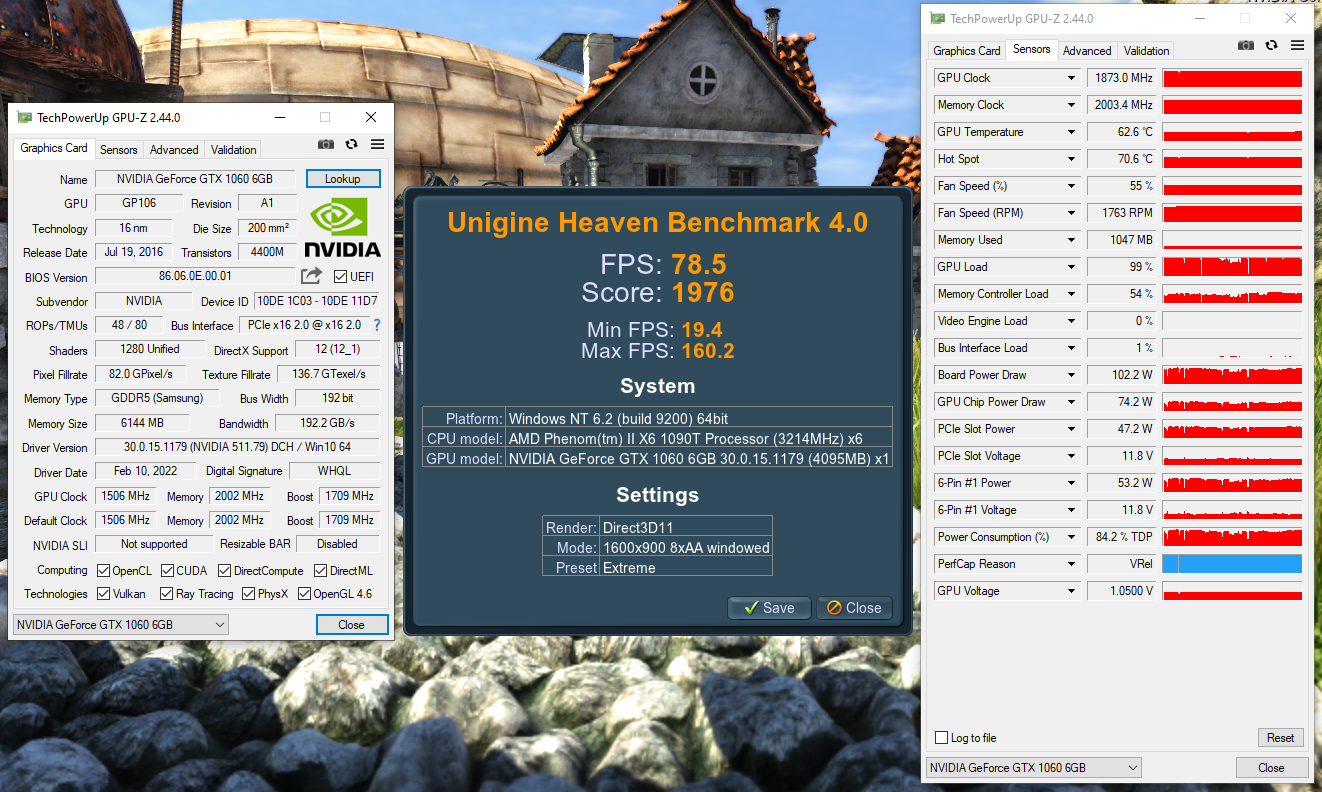Switch to Sensors tab in left GPU-Z window
This screenshot has width=1322, height=792.
point(119,150)
